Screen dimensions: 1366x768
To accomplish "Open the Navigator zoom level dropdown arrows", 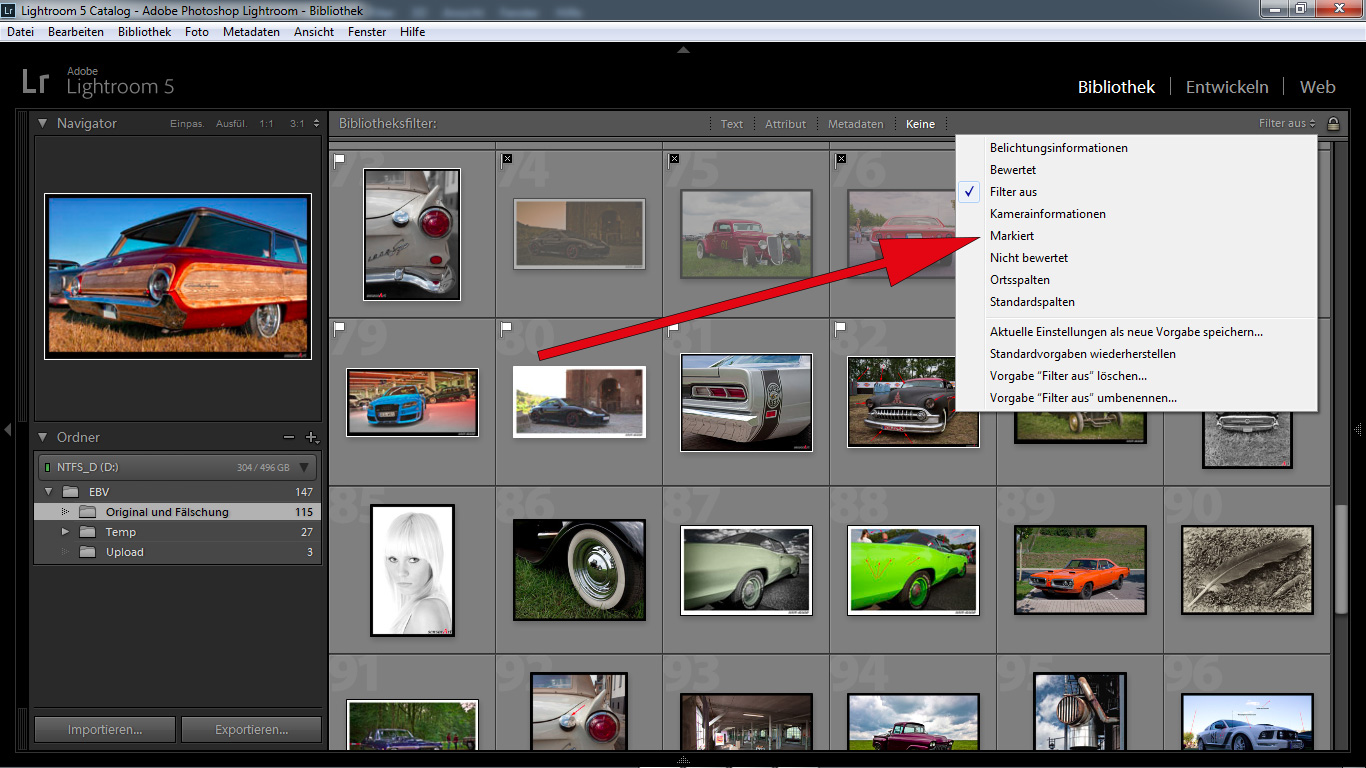I will 316,124.
